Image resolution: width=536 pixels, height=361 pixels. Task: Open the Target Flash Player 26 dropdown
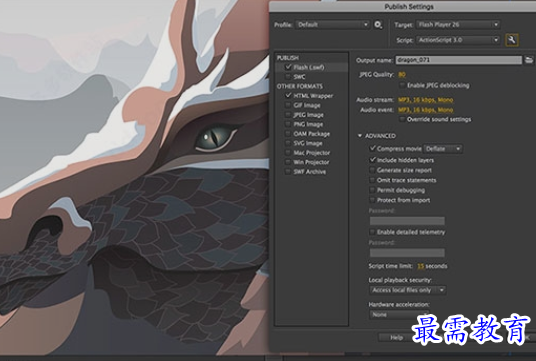[x=458, y=25]
